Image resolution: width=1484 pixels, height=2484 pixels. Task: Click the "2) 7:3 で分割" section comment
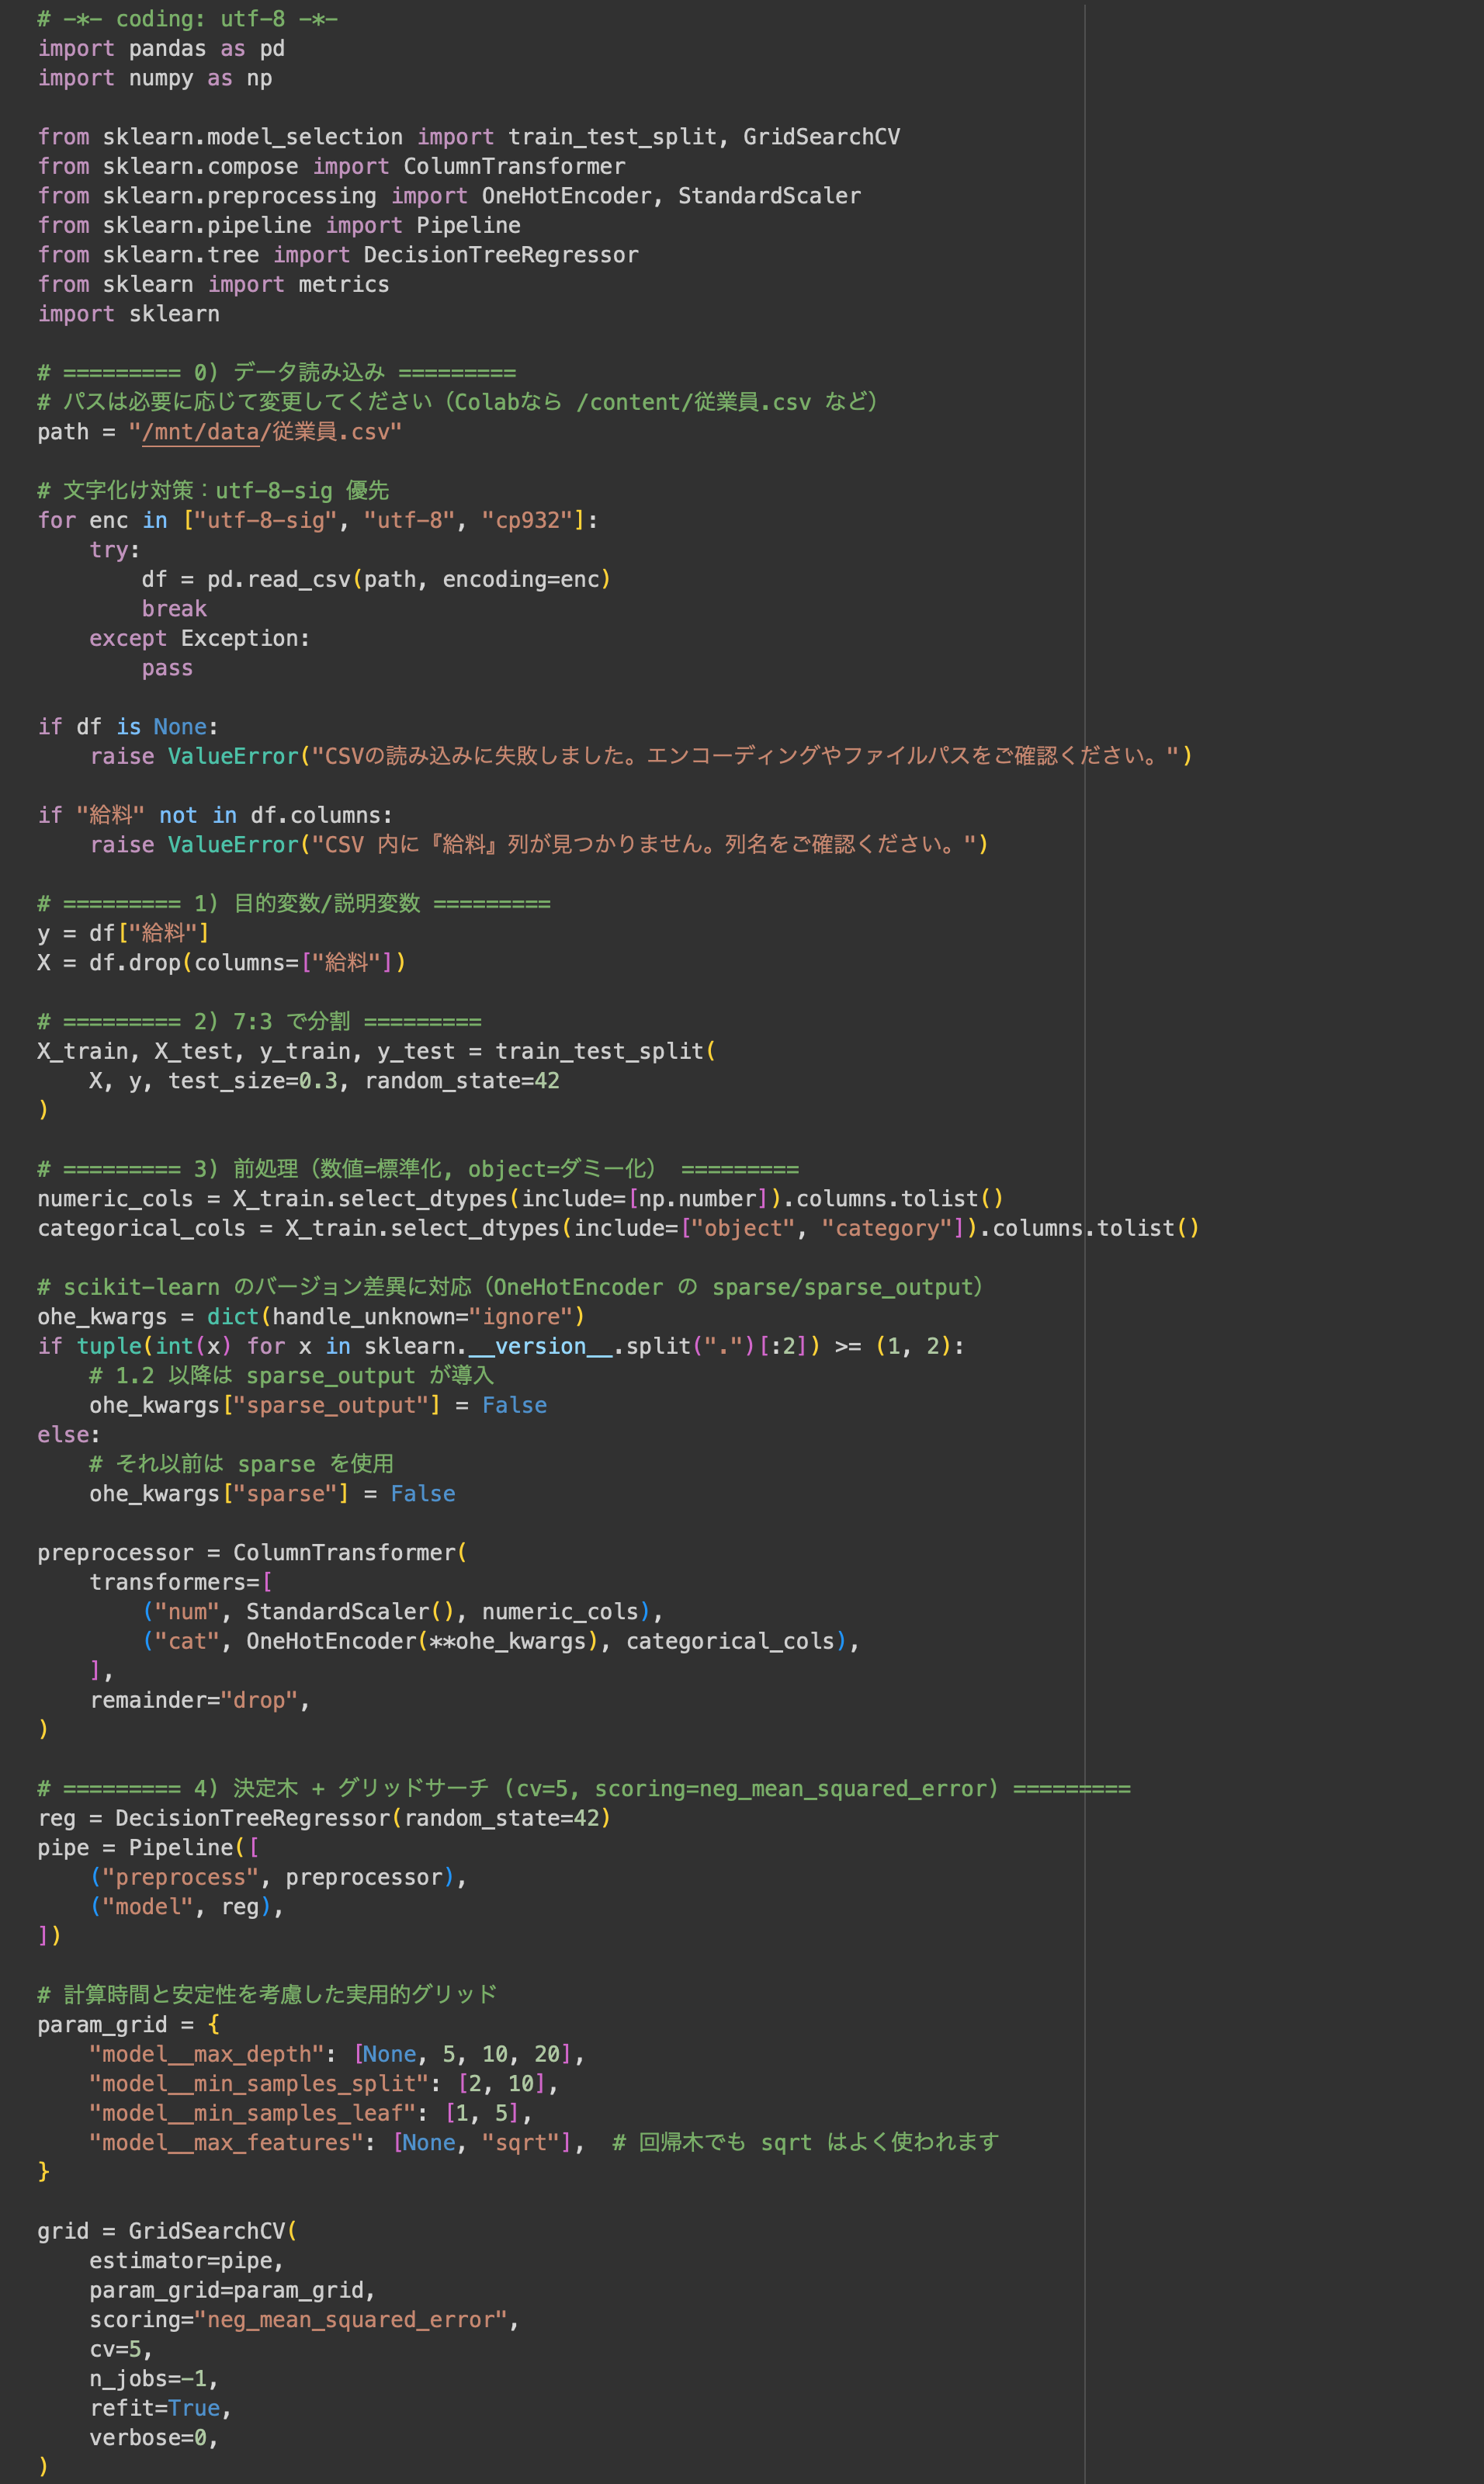tap(259, 1022)
